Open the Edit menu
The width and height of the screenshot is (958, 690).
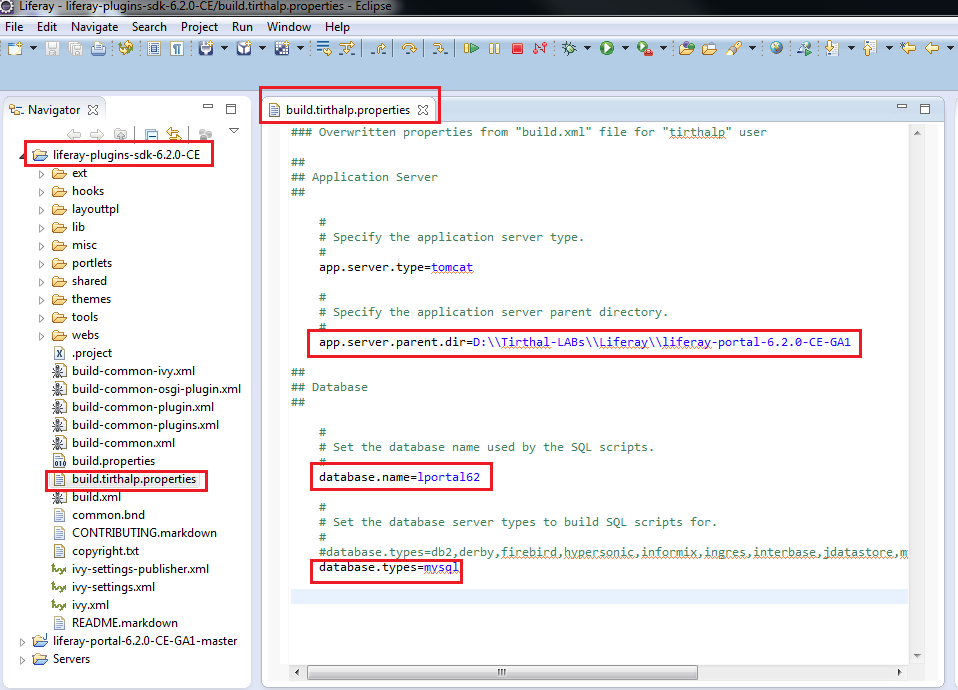46,27
